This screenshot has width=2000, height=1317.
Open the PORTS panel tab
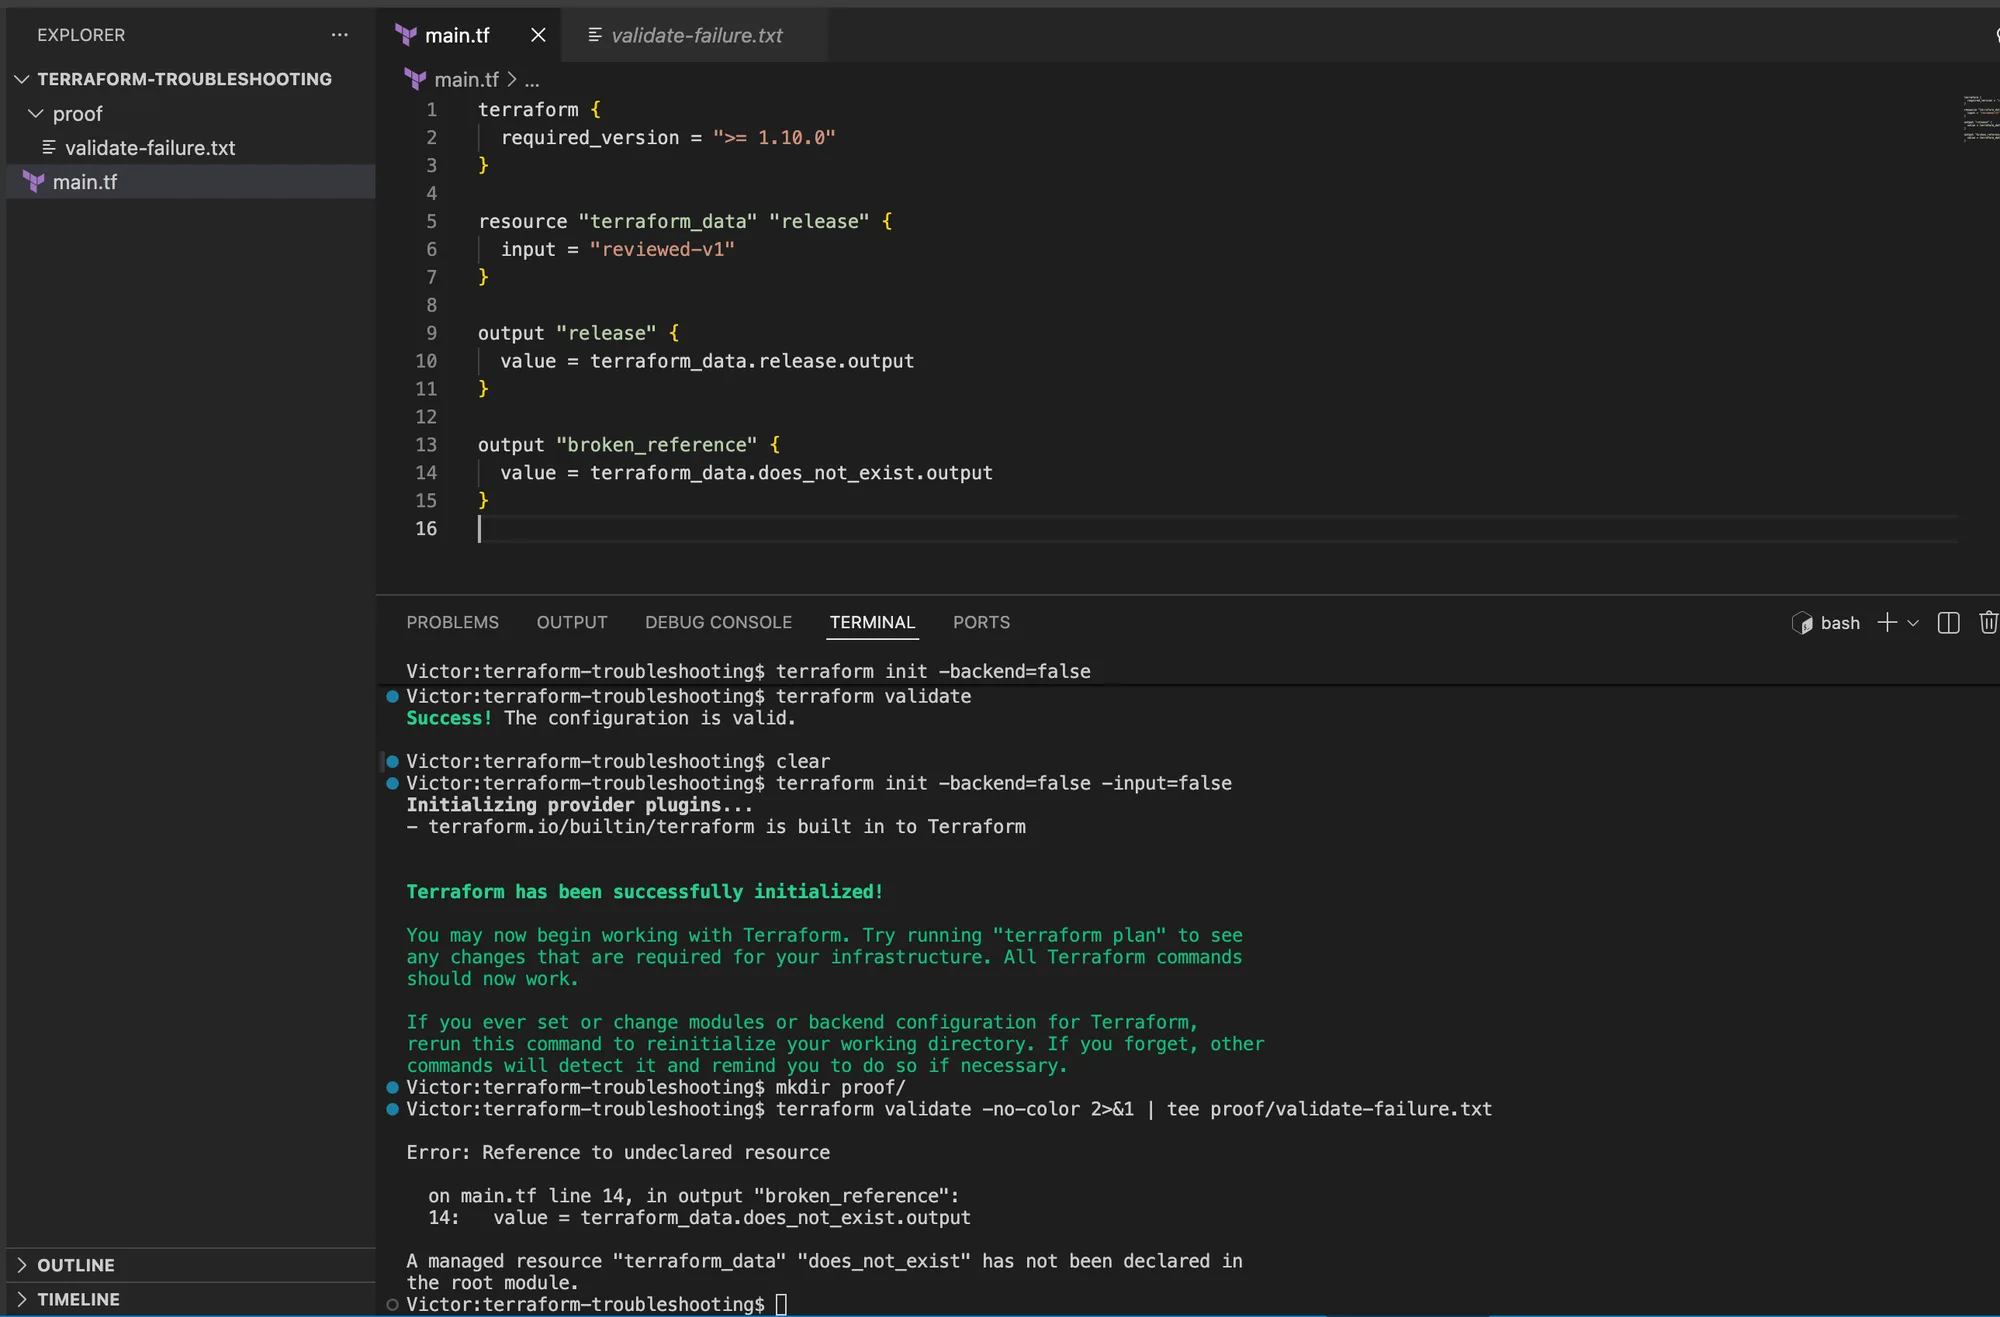[x=981, y=622]
